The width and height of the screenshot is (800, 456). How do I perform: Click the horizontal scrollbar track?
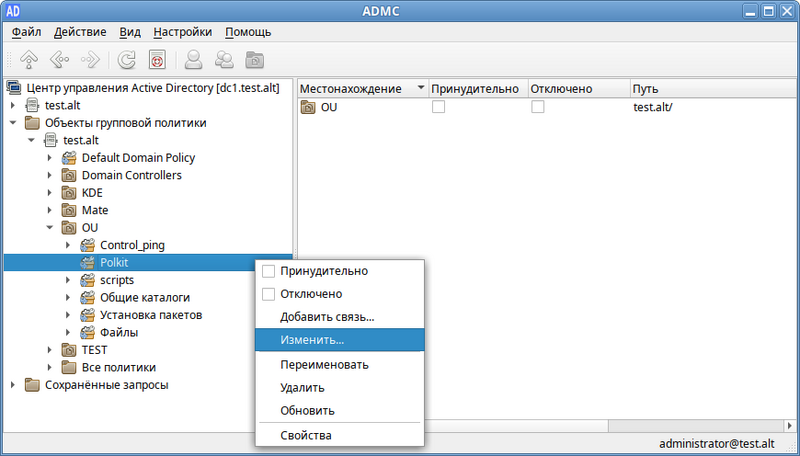[x=696, y=425]
